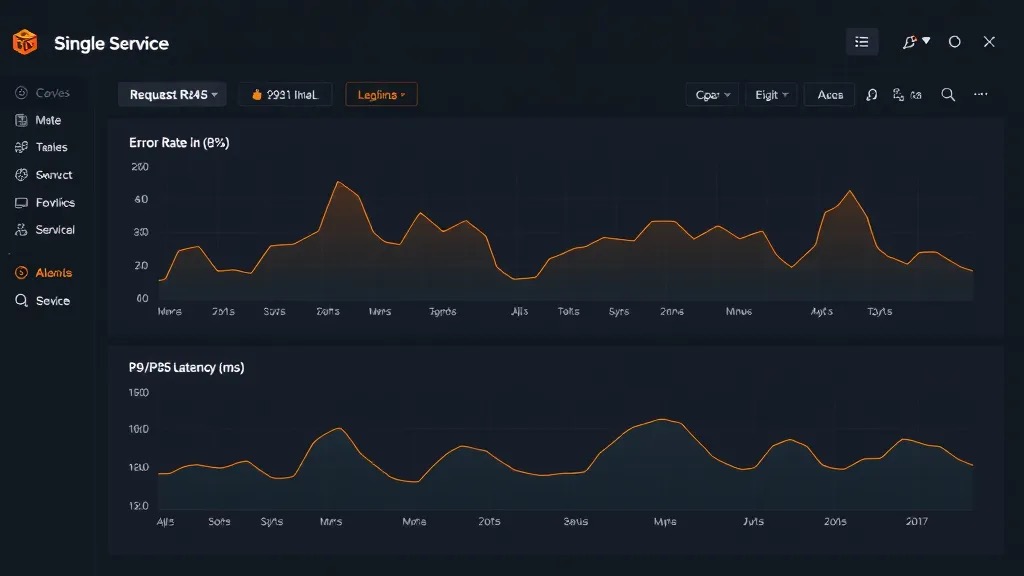
Task: Click the Aces button
Action: pos(830,95)
